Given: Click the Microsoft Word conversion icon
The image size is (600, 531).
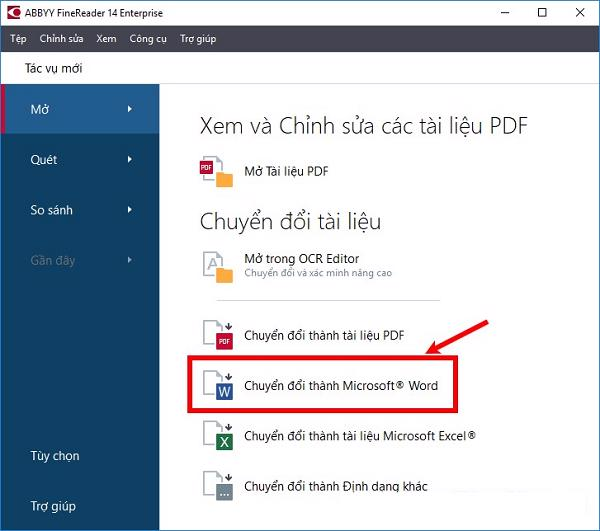Looking at the screenshot, I should 217,385.
